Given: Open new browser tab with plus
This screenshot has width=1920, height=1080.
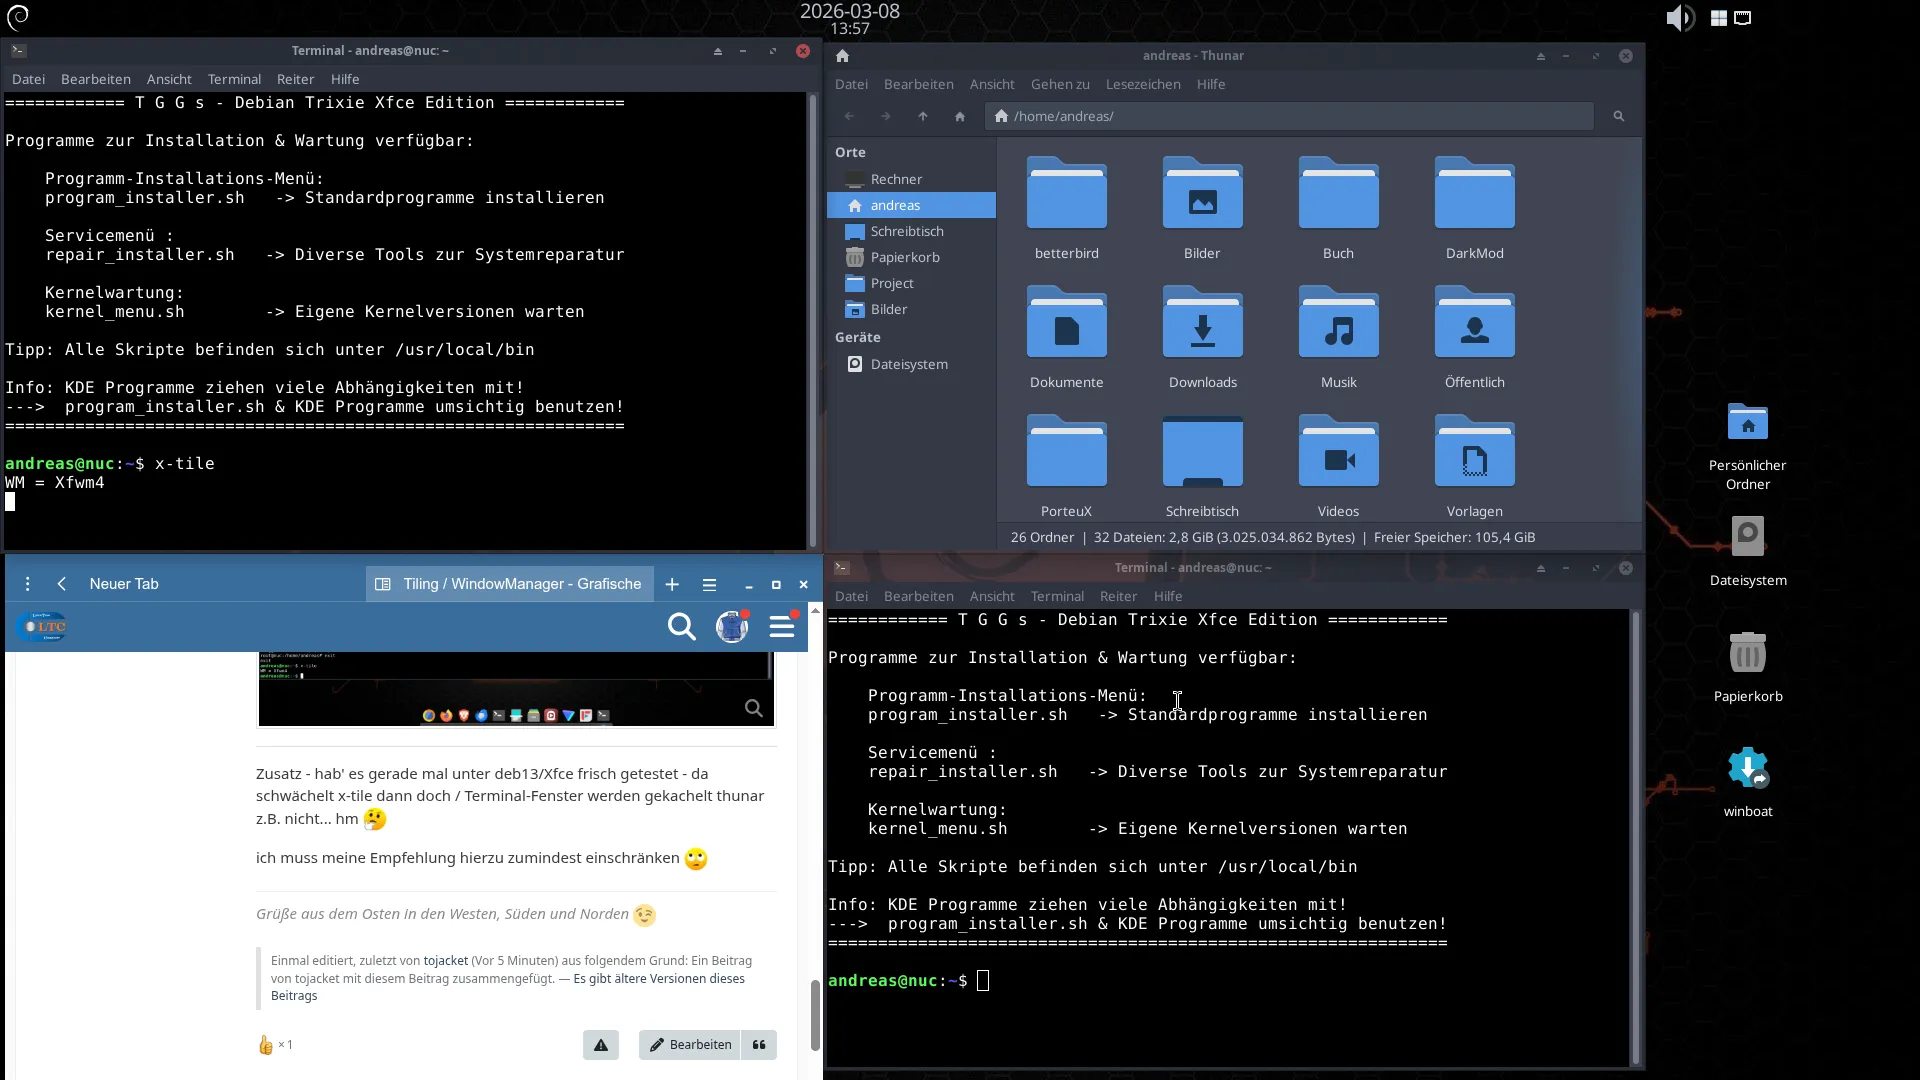Looking at the screenshot, I should [x=672, y=584].
